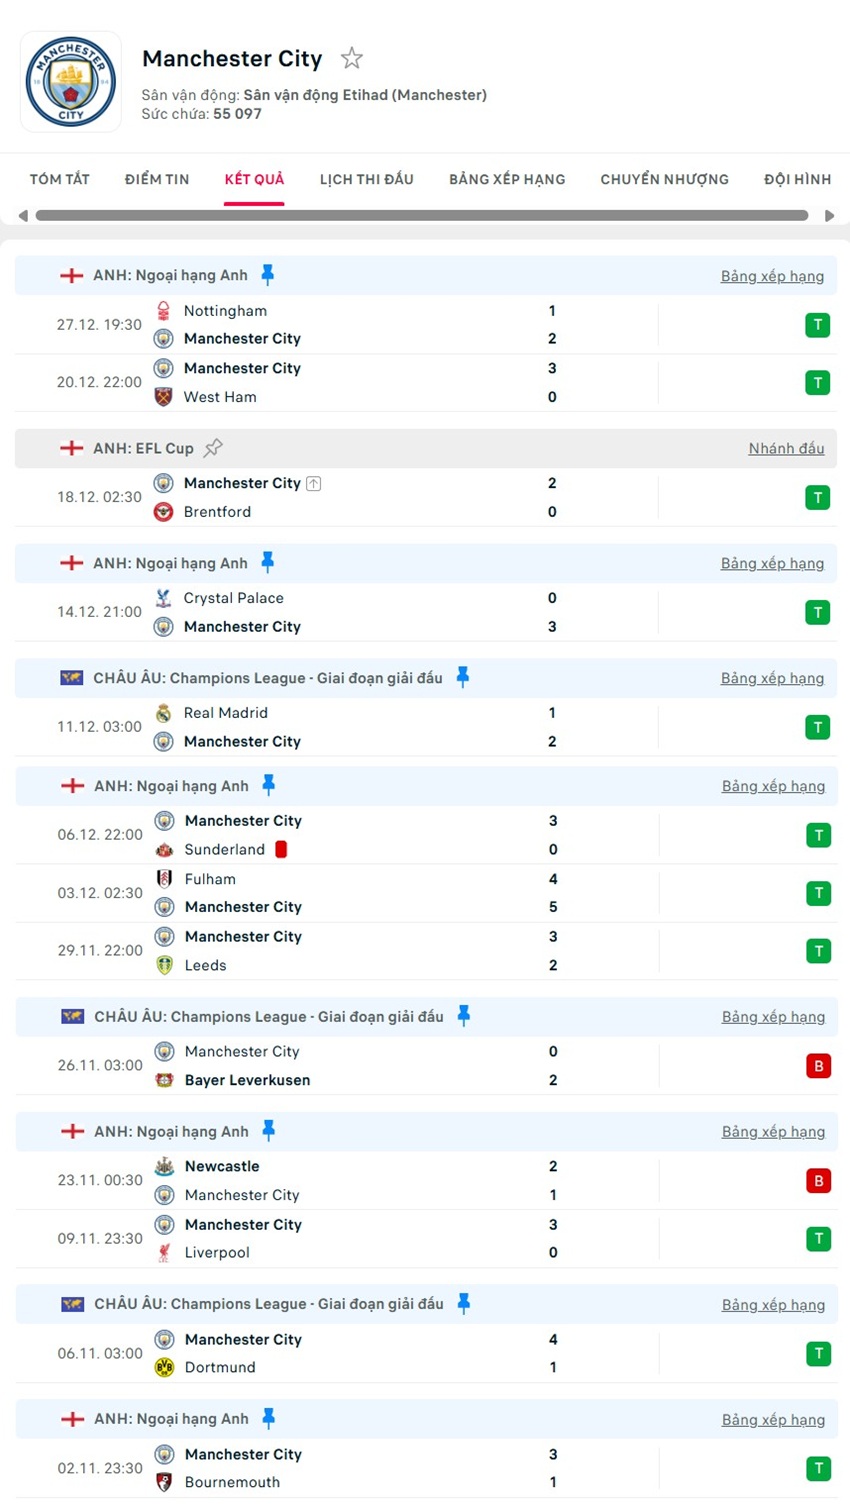Favorite Manchester City with the star icon
The height and width of the screenshot is (1506, 850).
point(351,59)
